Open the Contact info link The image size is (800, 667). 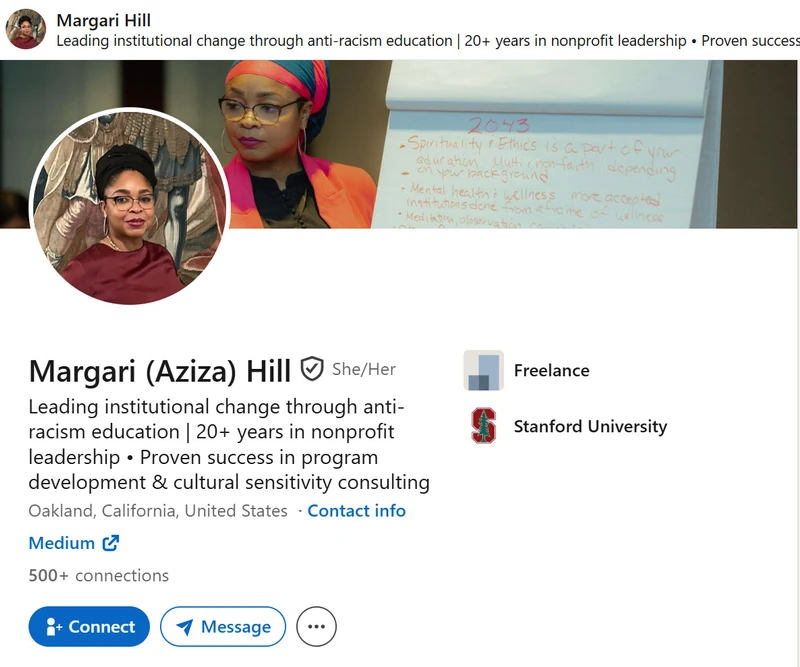(357, 511)
